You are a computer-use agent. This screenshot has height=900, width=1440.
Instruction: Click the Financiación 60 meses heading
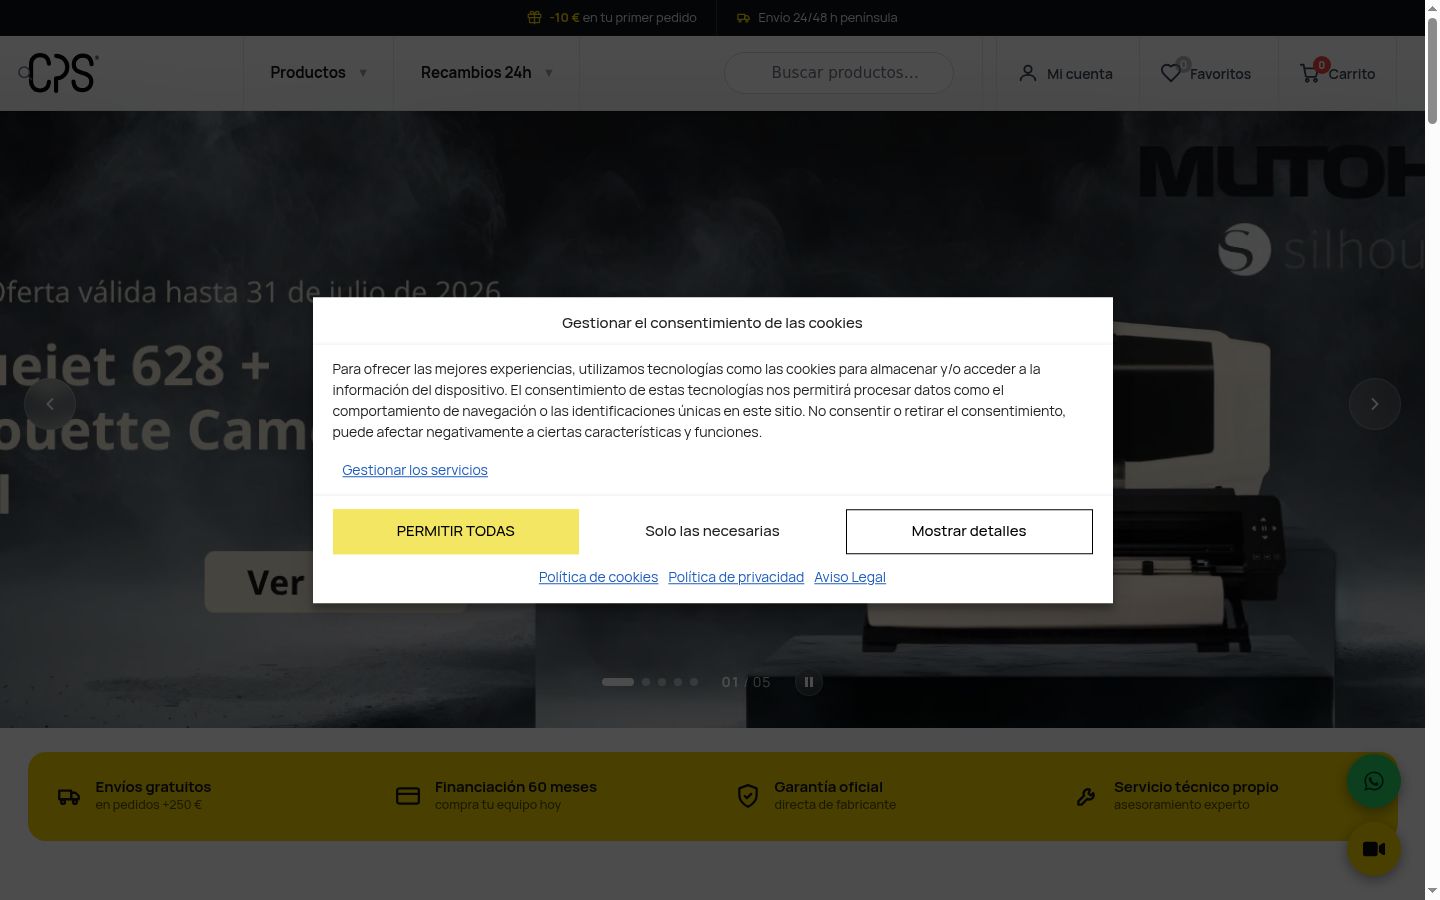click(516, 787)
